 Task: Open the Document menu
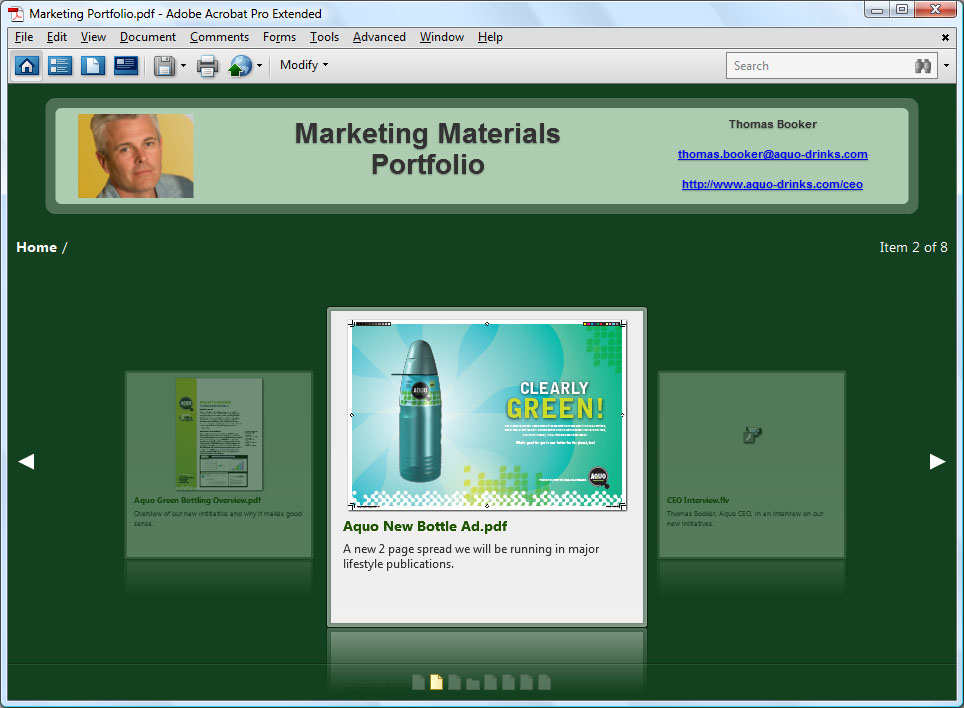pos(147,37)
